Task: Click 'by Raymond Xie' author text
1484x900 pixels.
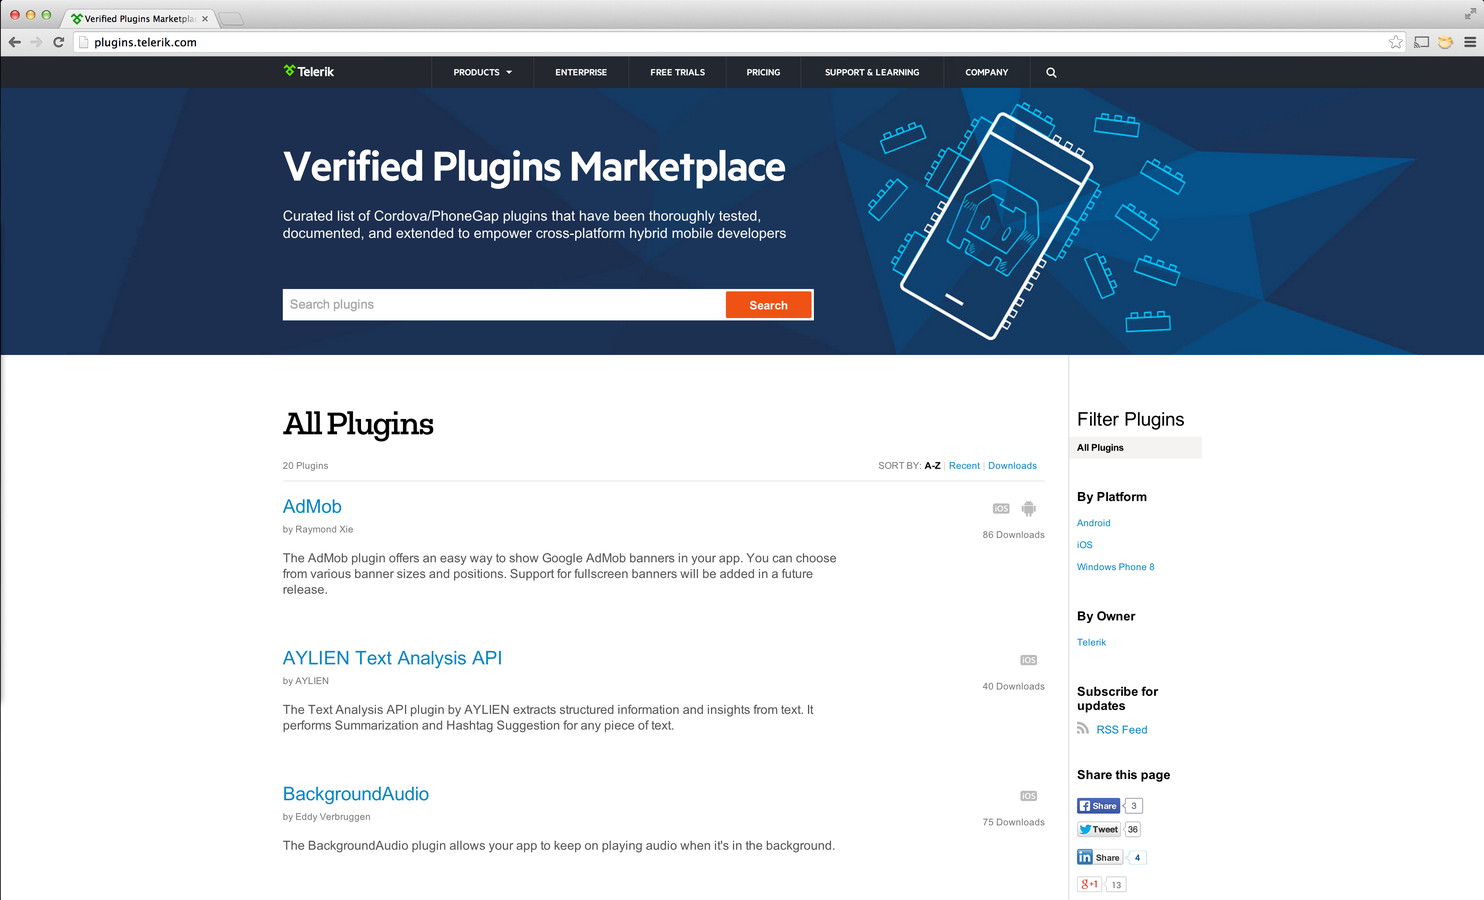Action: click(318, 530)
